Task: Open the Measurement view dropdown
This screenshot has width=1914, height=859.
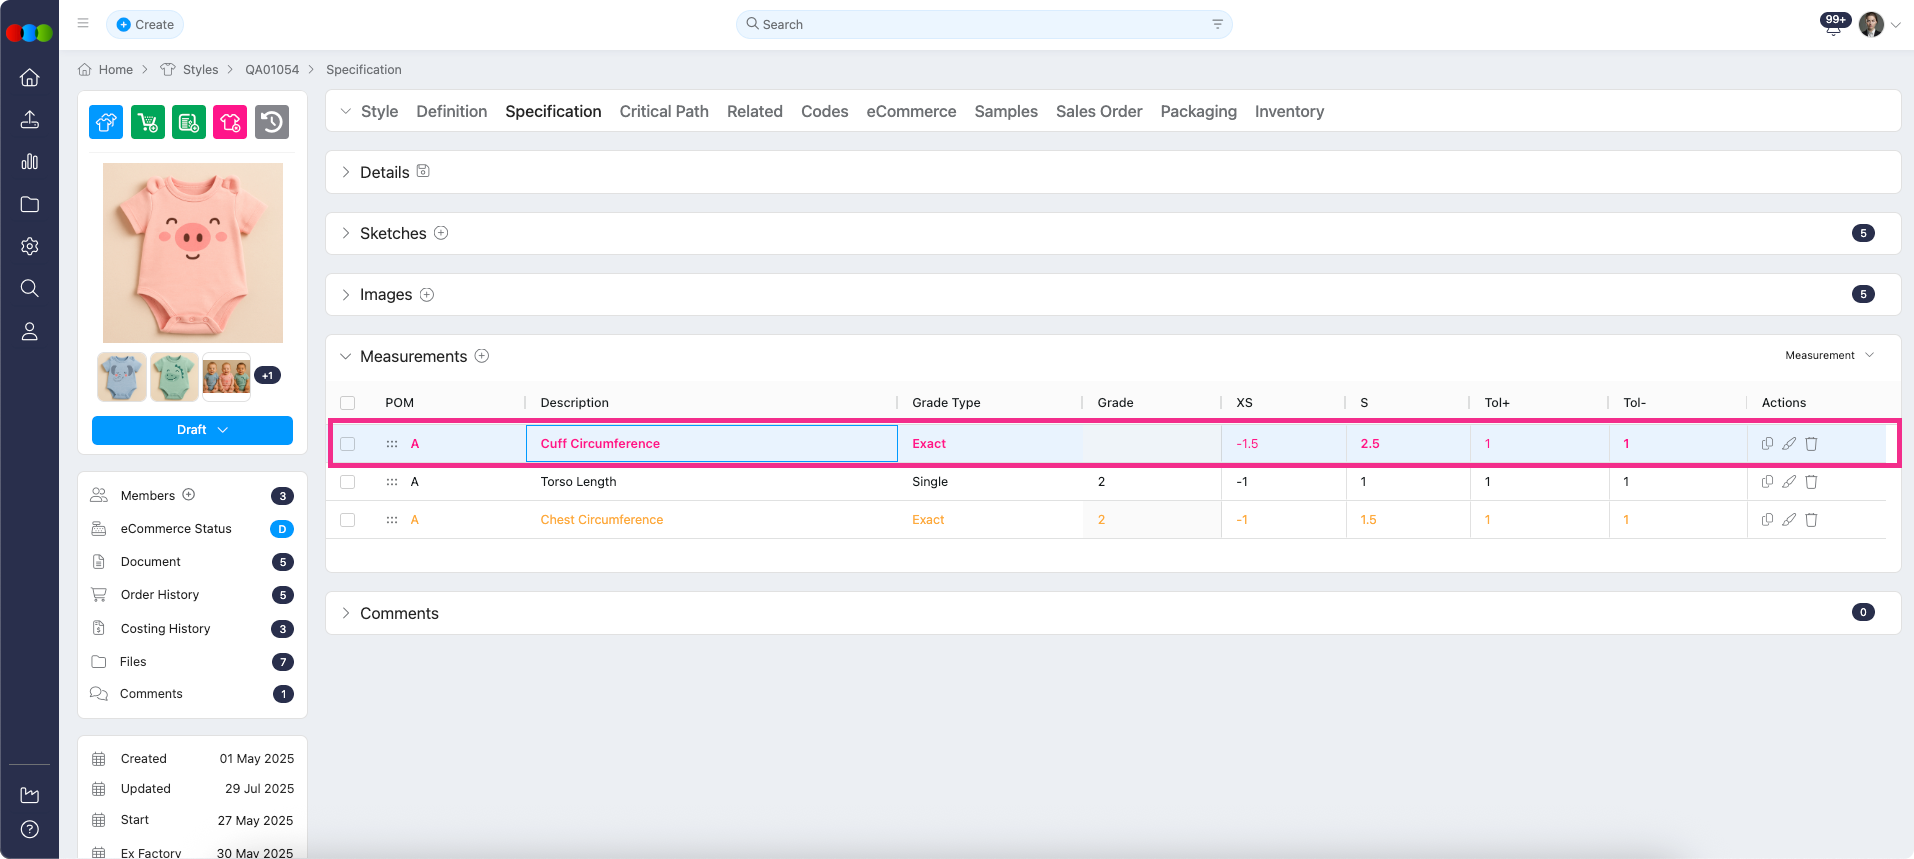Action: click(x=1829, y=356)
